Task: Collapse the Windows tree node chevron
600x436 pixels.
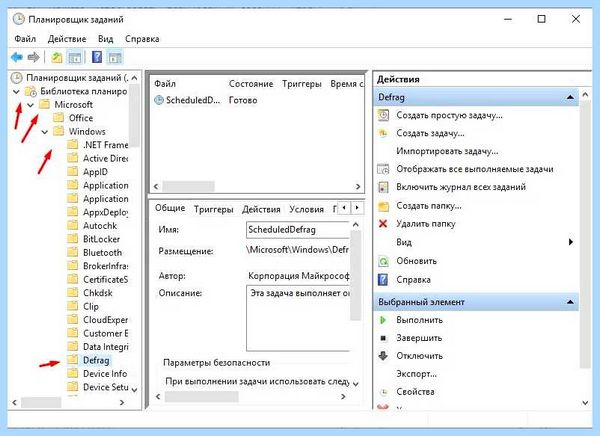Action: (x=45, y=132)
